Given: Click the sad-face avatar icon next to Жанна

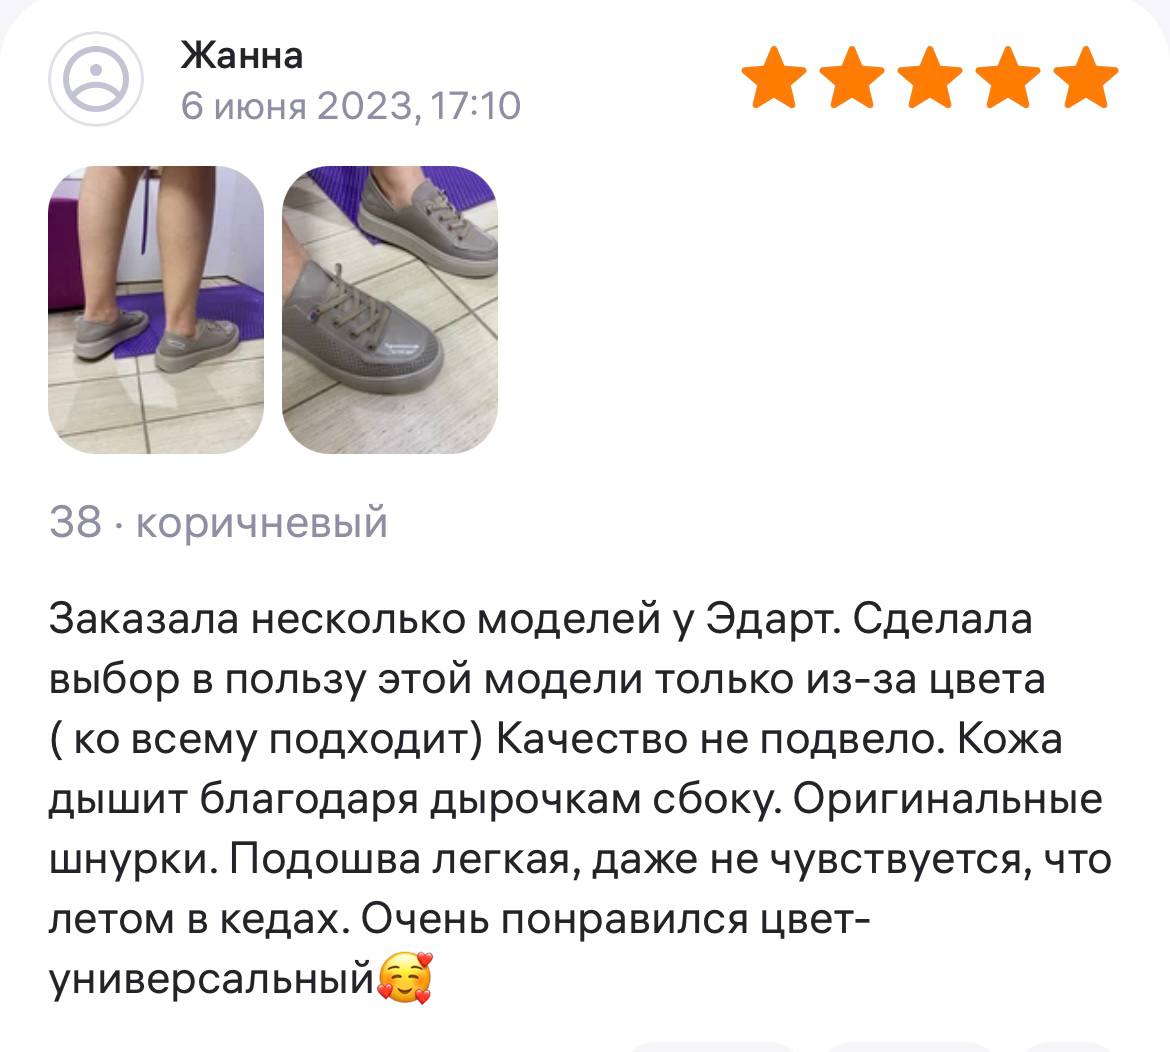Looking at the screenshot, I should [96, 79].
